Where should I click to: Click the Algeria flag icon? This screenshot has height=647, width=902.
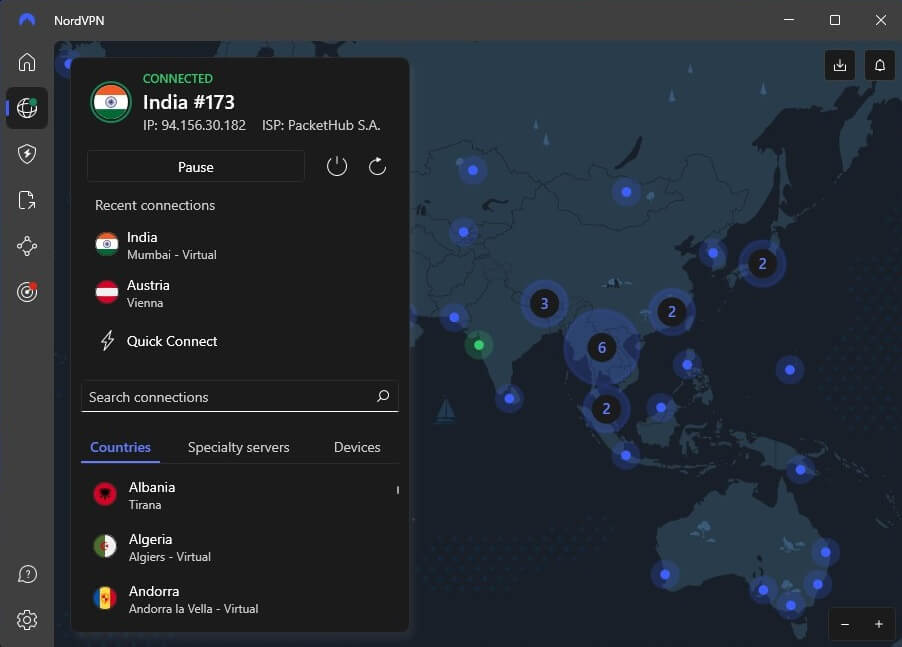(105, 546)
